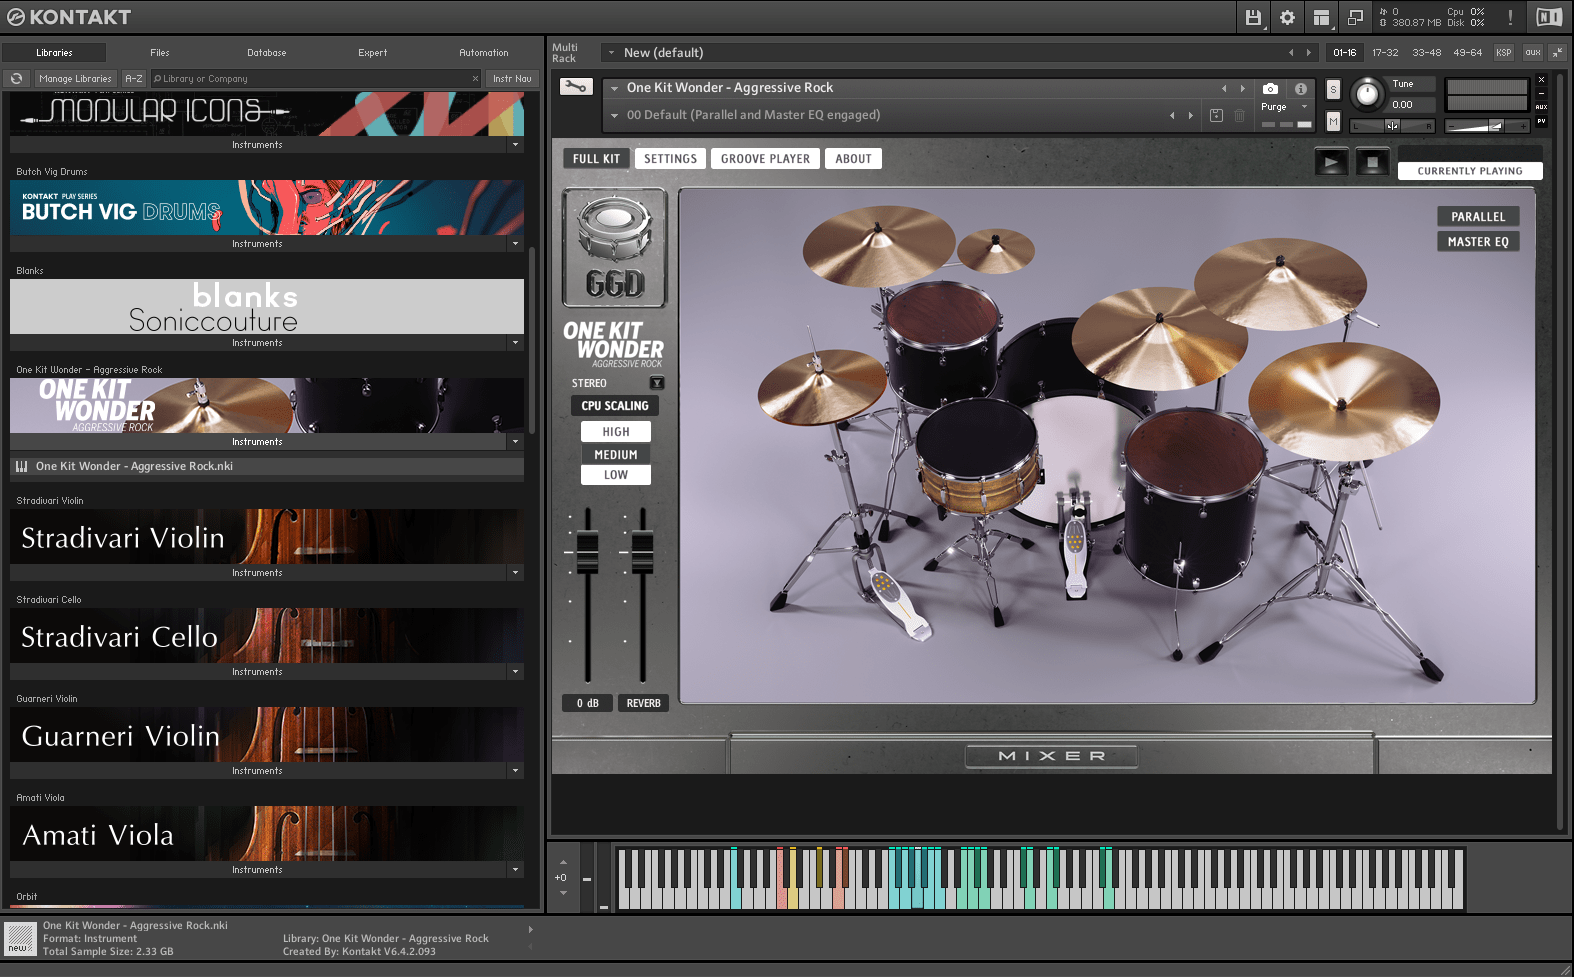The image size is (1574, 977).
Task: Stop groove playback with stop button
Action: click(x=1373, y=162)
